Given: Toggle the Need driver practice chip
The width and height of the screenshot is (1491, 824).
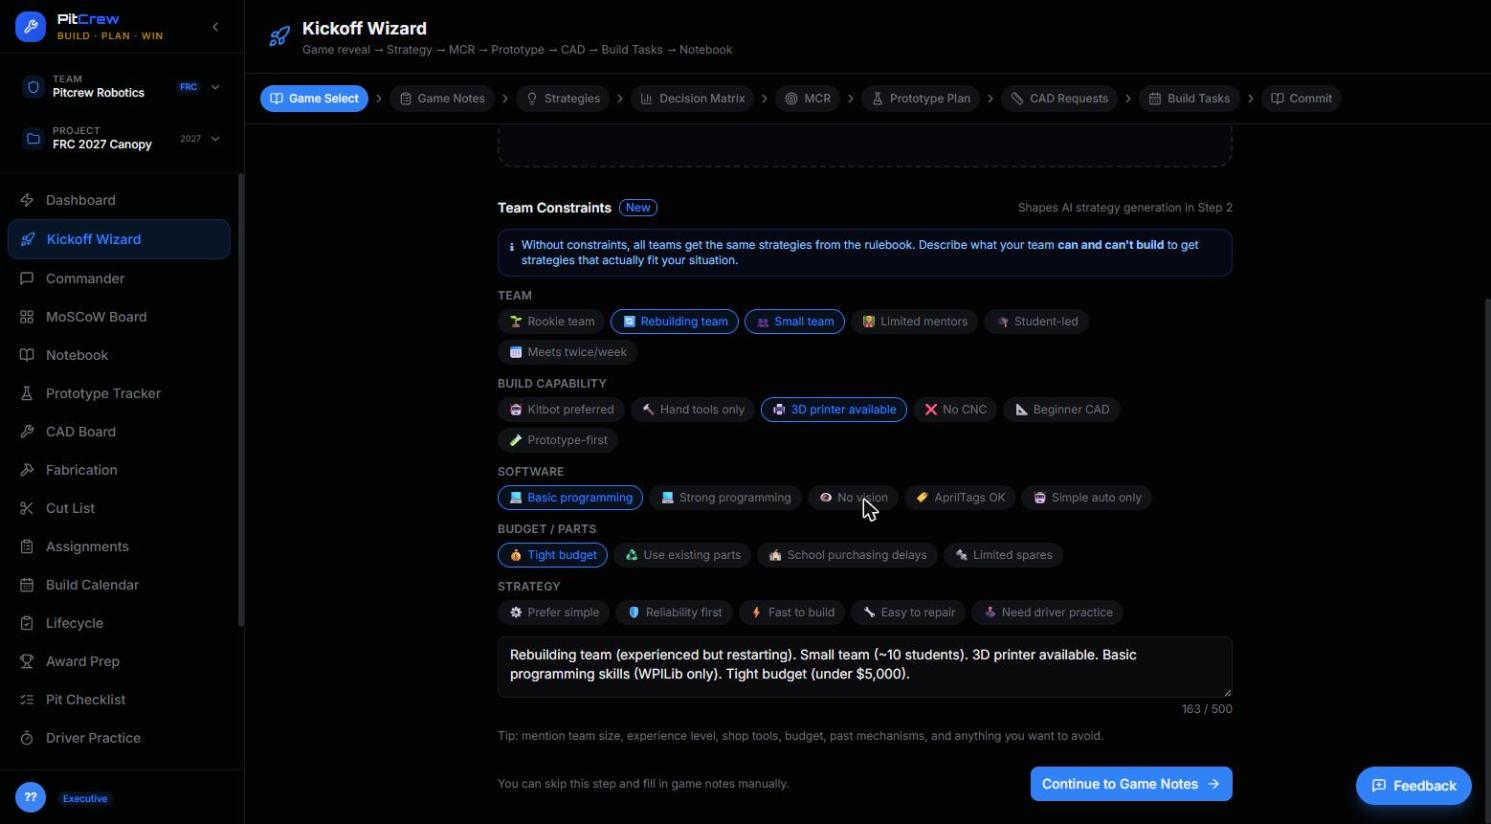Looking at the screenshot, I should (x=1047, y=612).
